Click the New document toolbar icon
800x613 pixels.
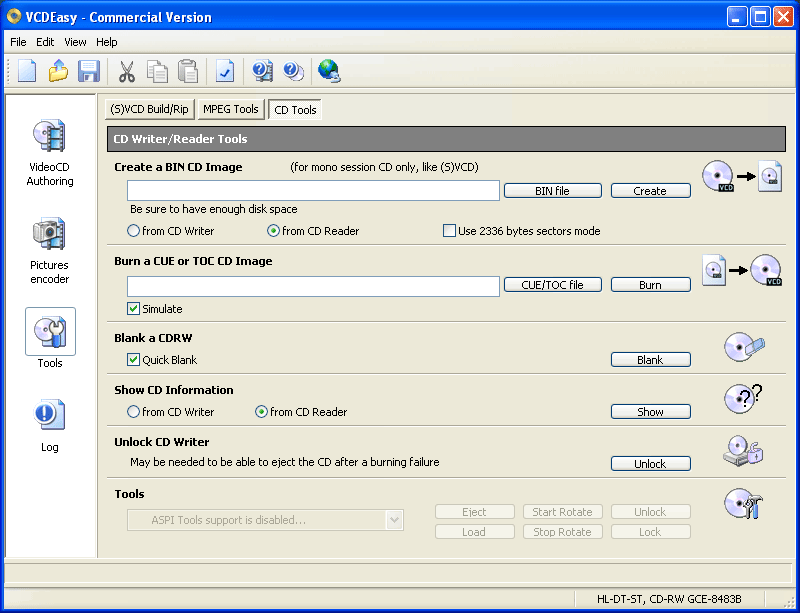click(x=27, y=70)
